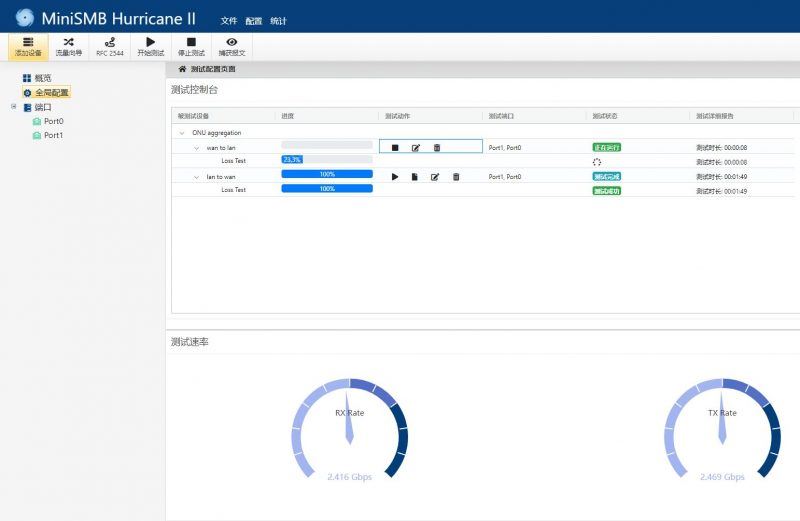This screenshot has height=521, width=800.
Task: Edit the lan to wan test
Action: 435,177
